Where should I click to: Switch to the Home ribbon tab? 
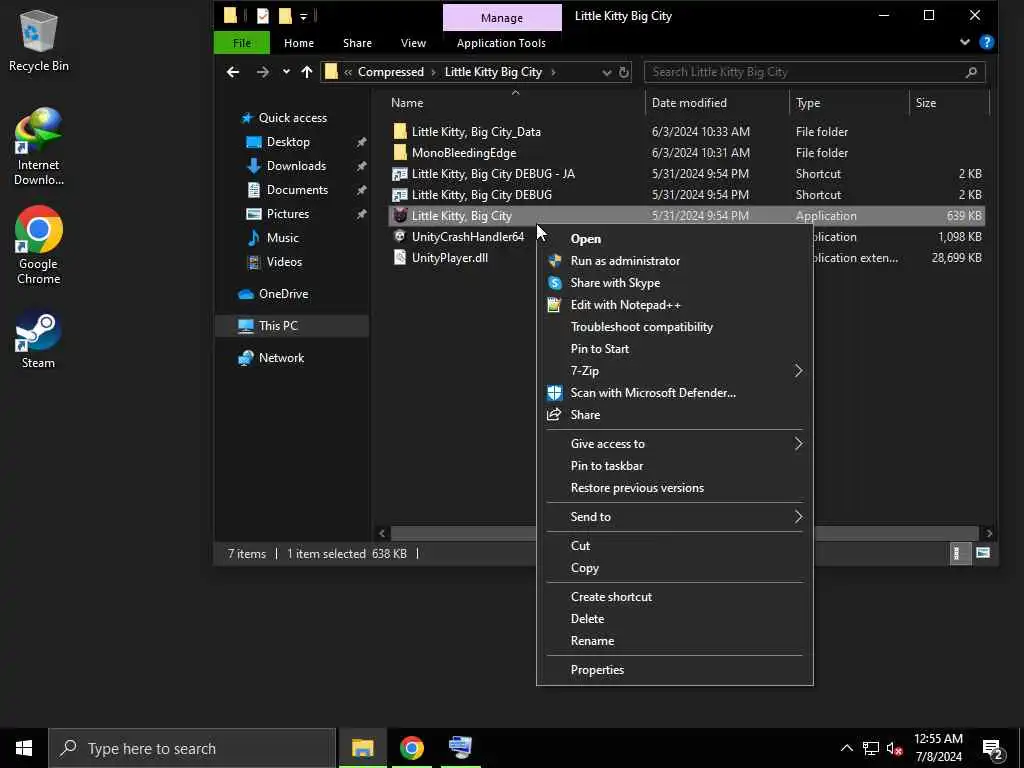(298, 43)
